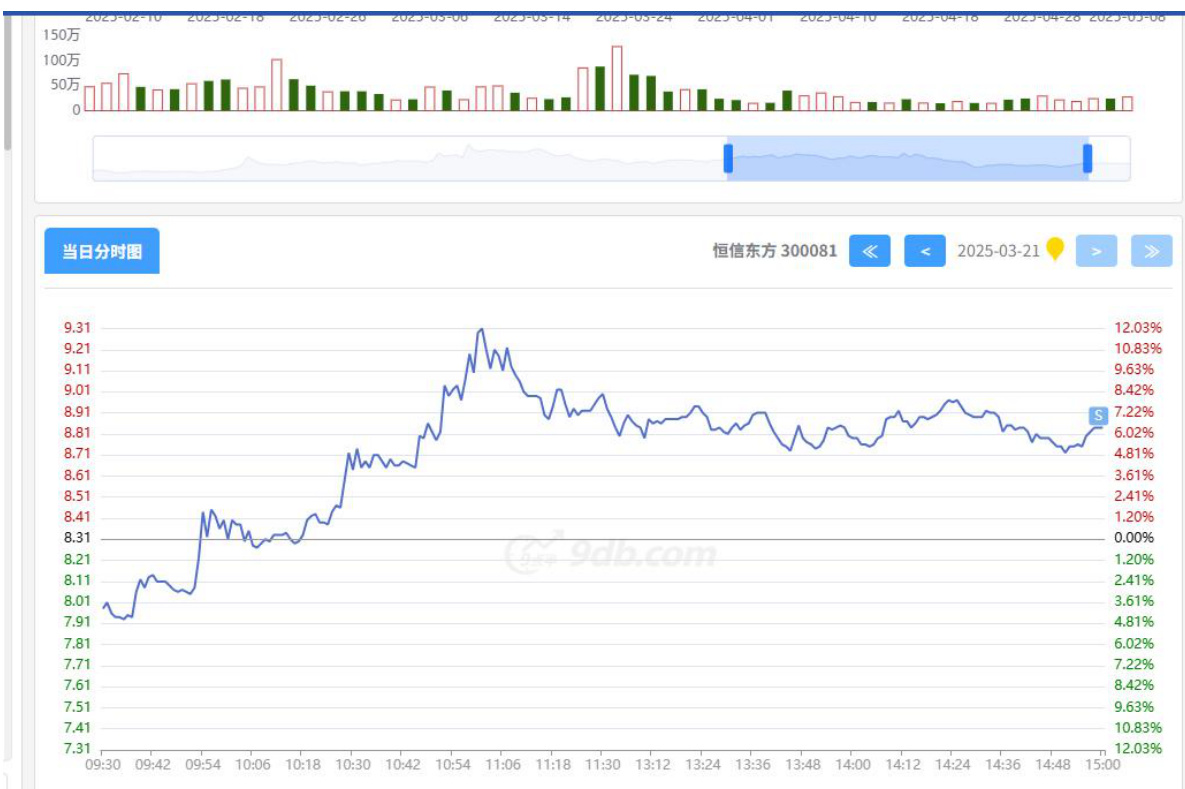Click the left vertical scrollbar thumb

(7, 80)
